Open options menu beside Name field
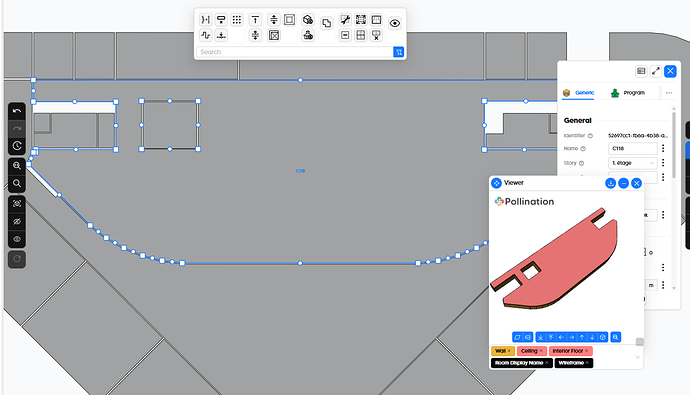Viewport: 690px width, 395px height. tap(663, 149)
